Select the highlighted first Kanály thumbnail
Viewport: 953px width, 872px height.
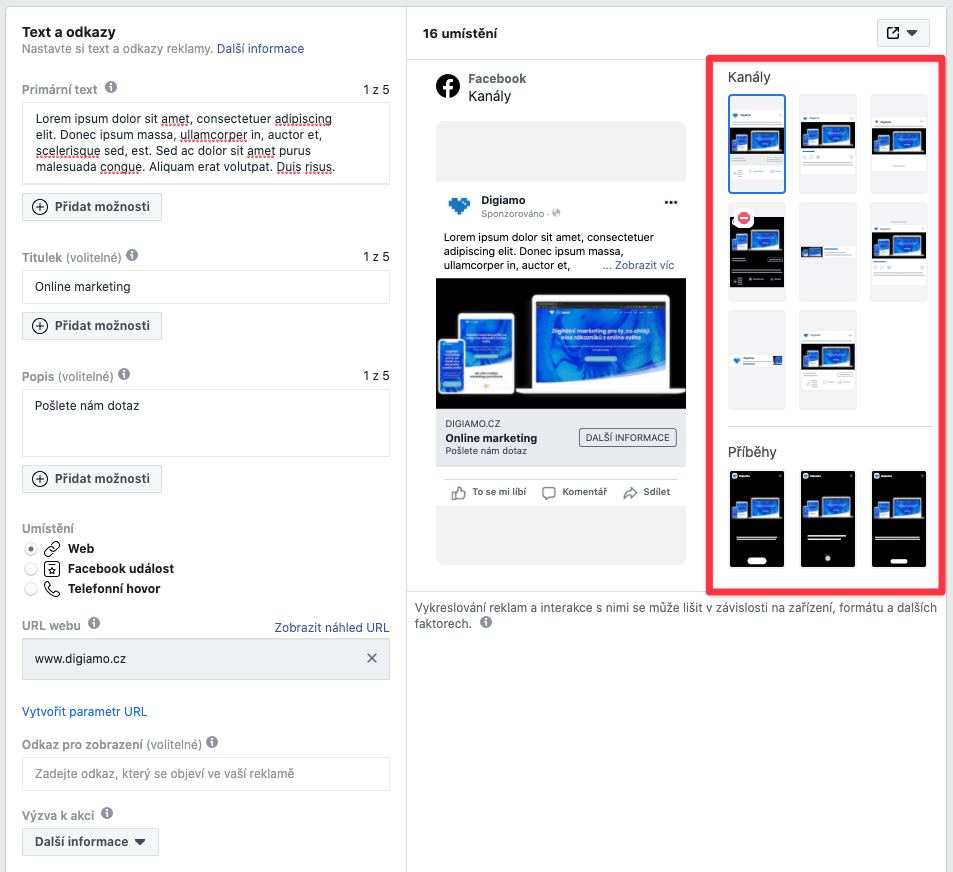[x=757, y=144]
